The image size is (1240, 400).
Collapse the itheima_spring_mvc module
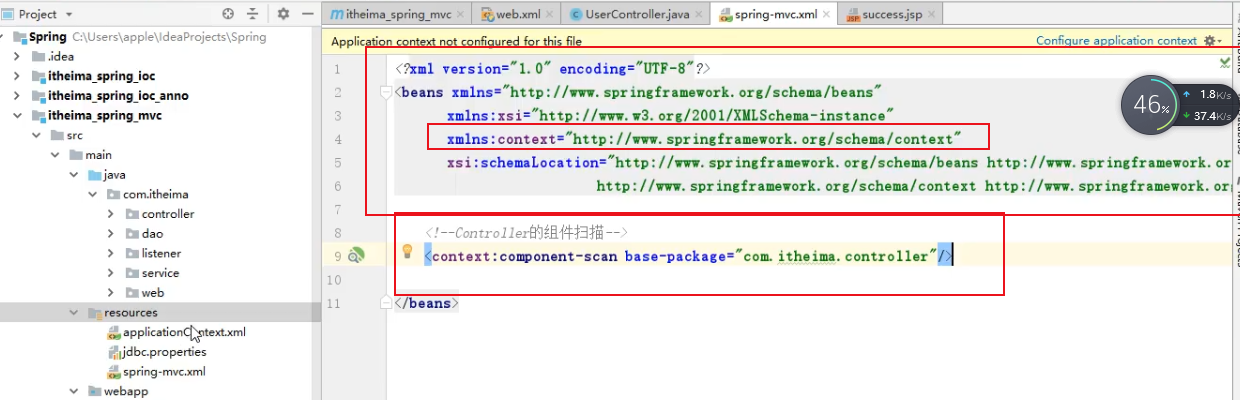pyautogui.click(x=17, y=116)
